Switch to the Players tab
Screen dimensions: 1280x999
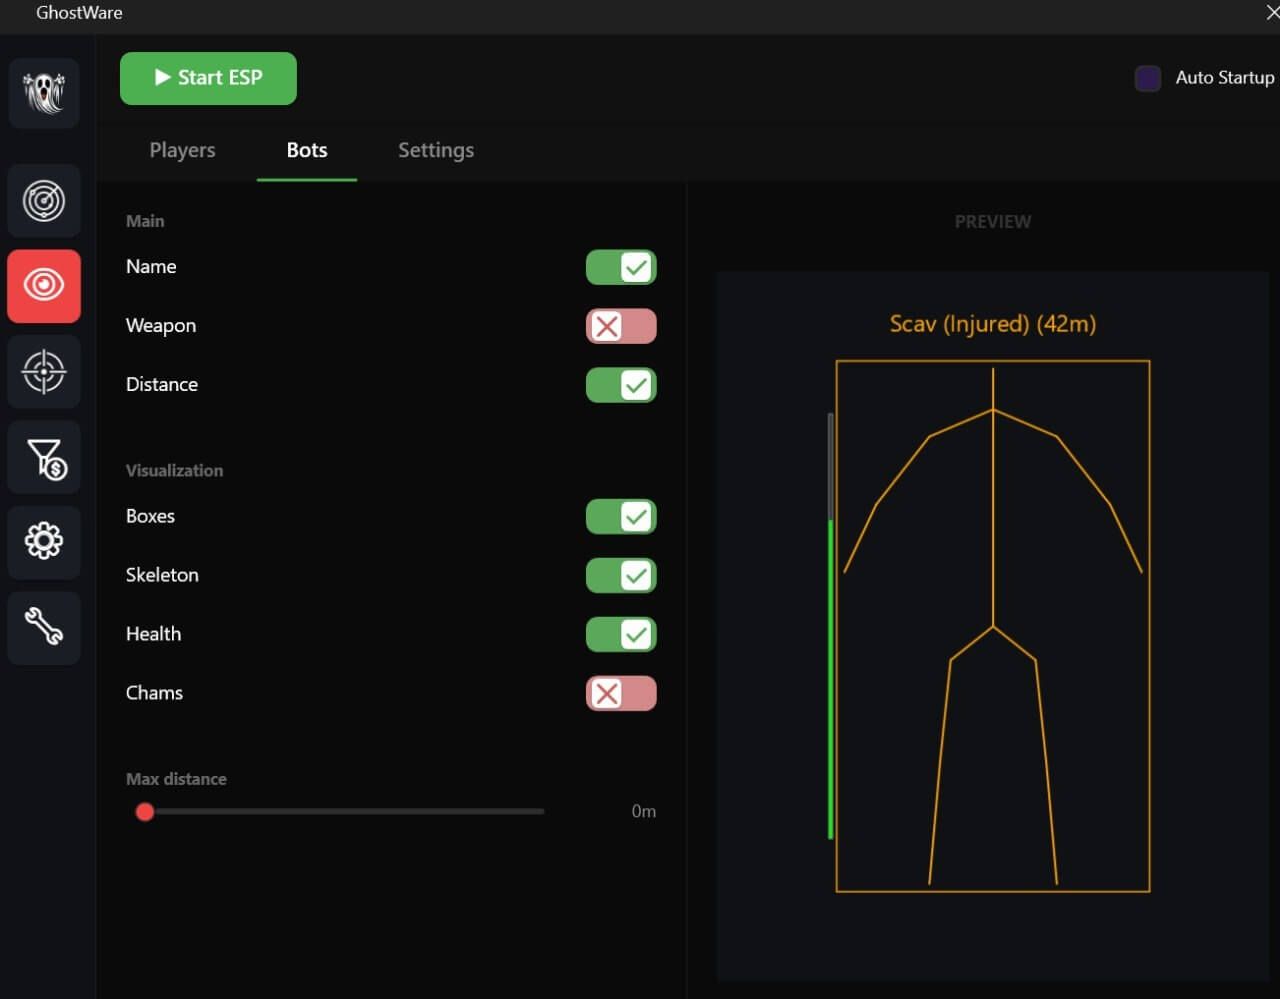coord(182,150)
